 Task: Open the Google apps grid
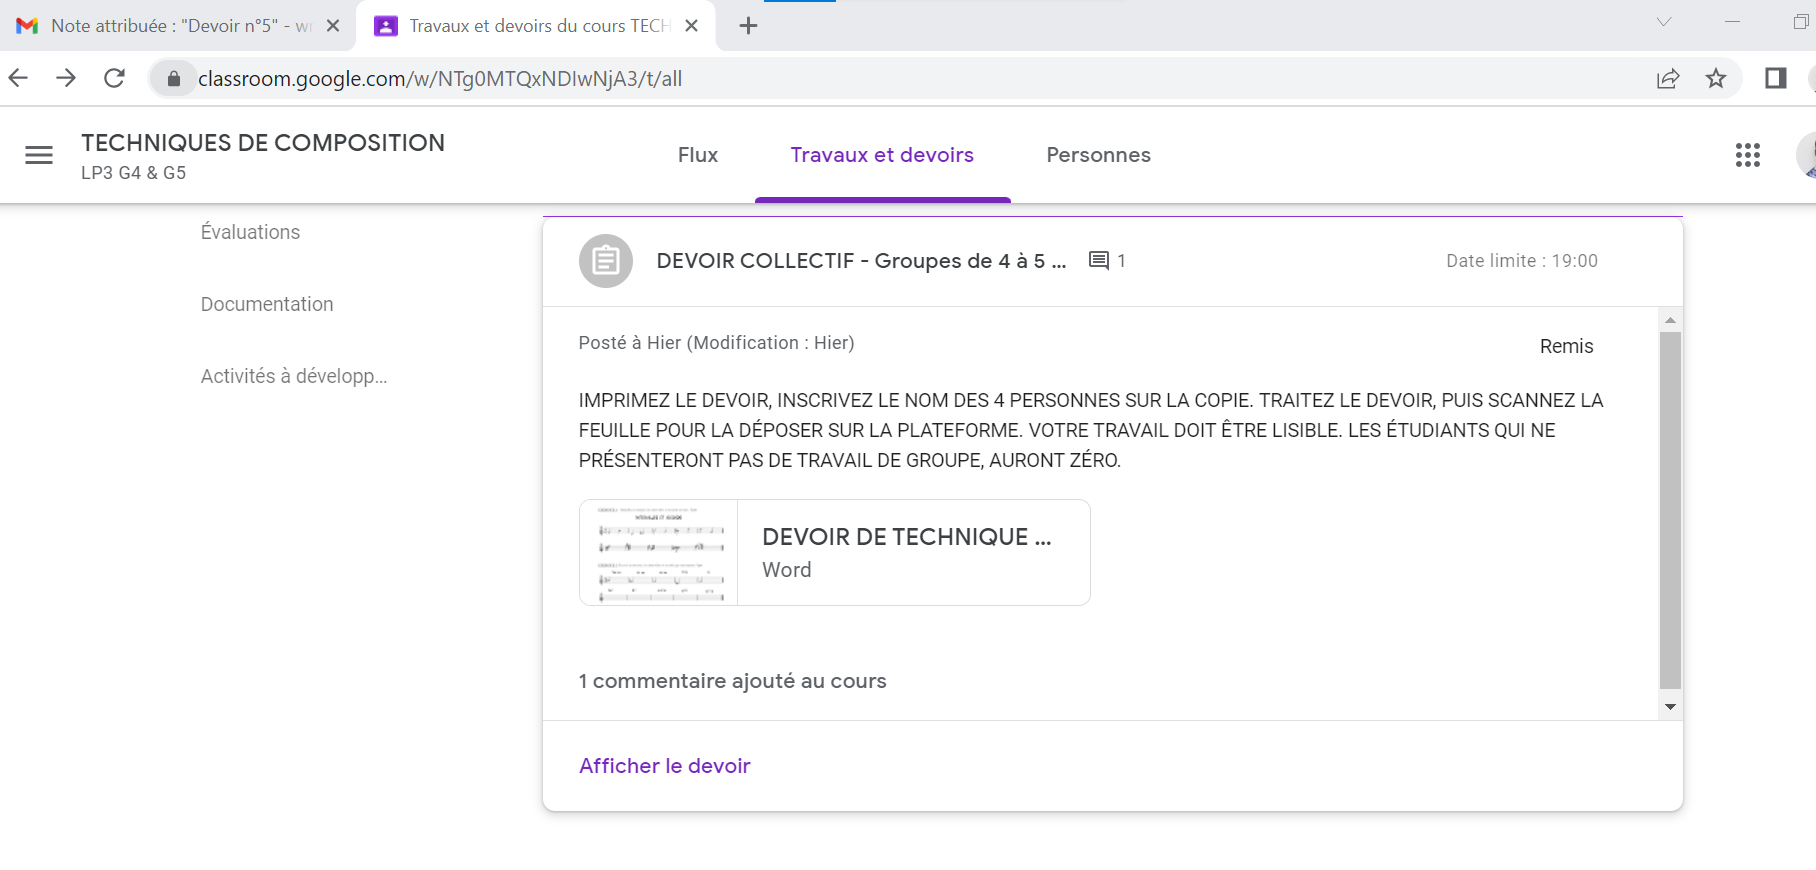pyautogui.click(x=1747, y=155)
